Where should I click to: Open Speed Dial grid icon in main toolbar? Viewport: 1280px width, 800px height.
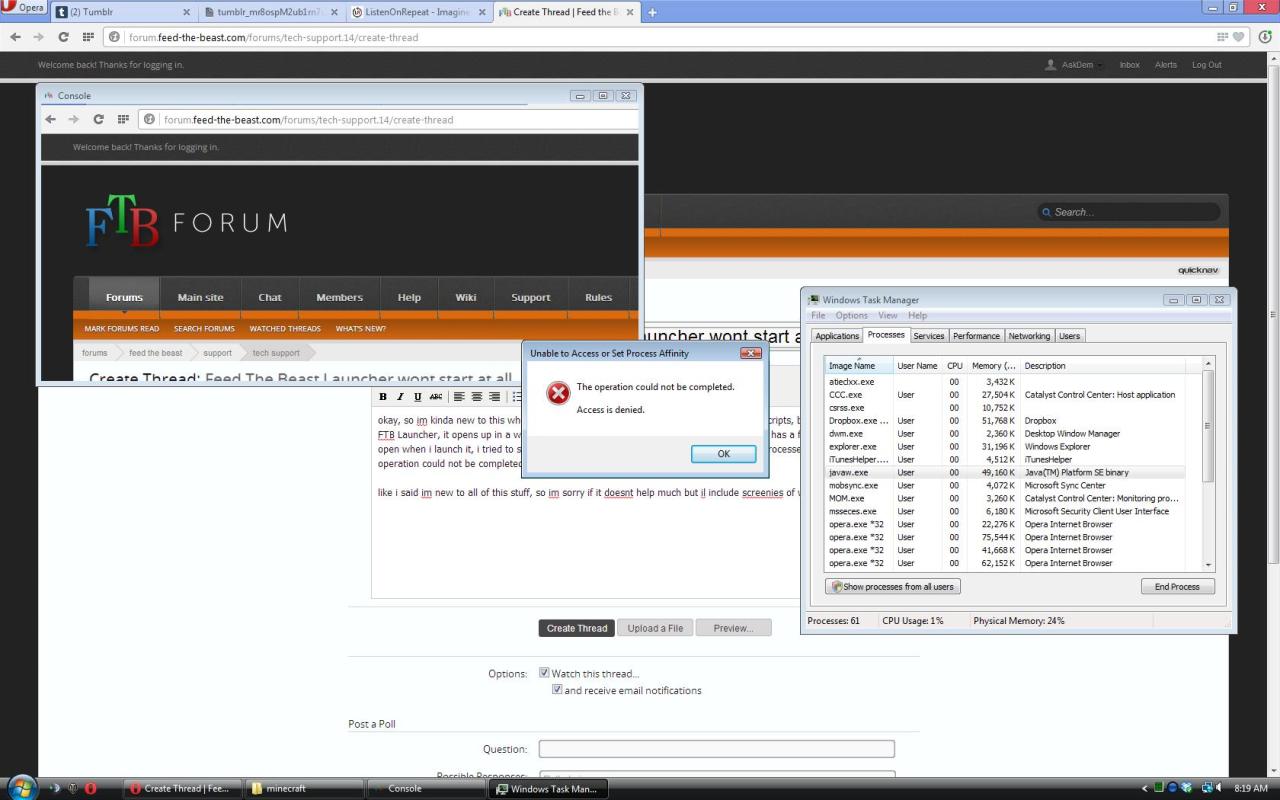coord(88,37)
